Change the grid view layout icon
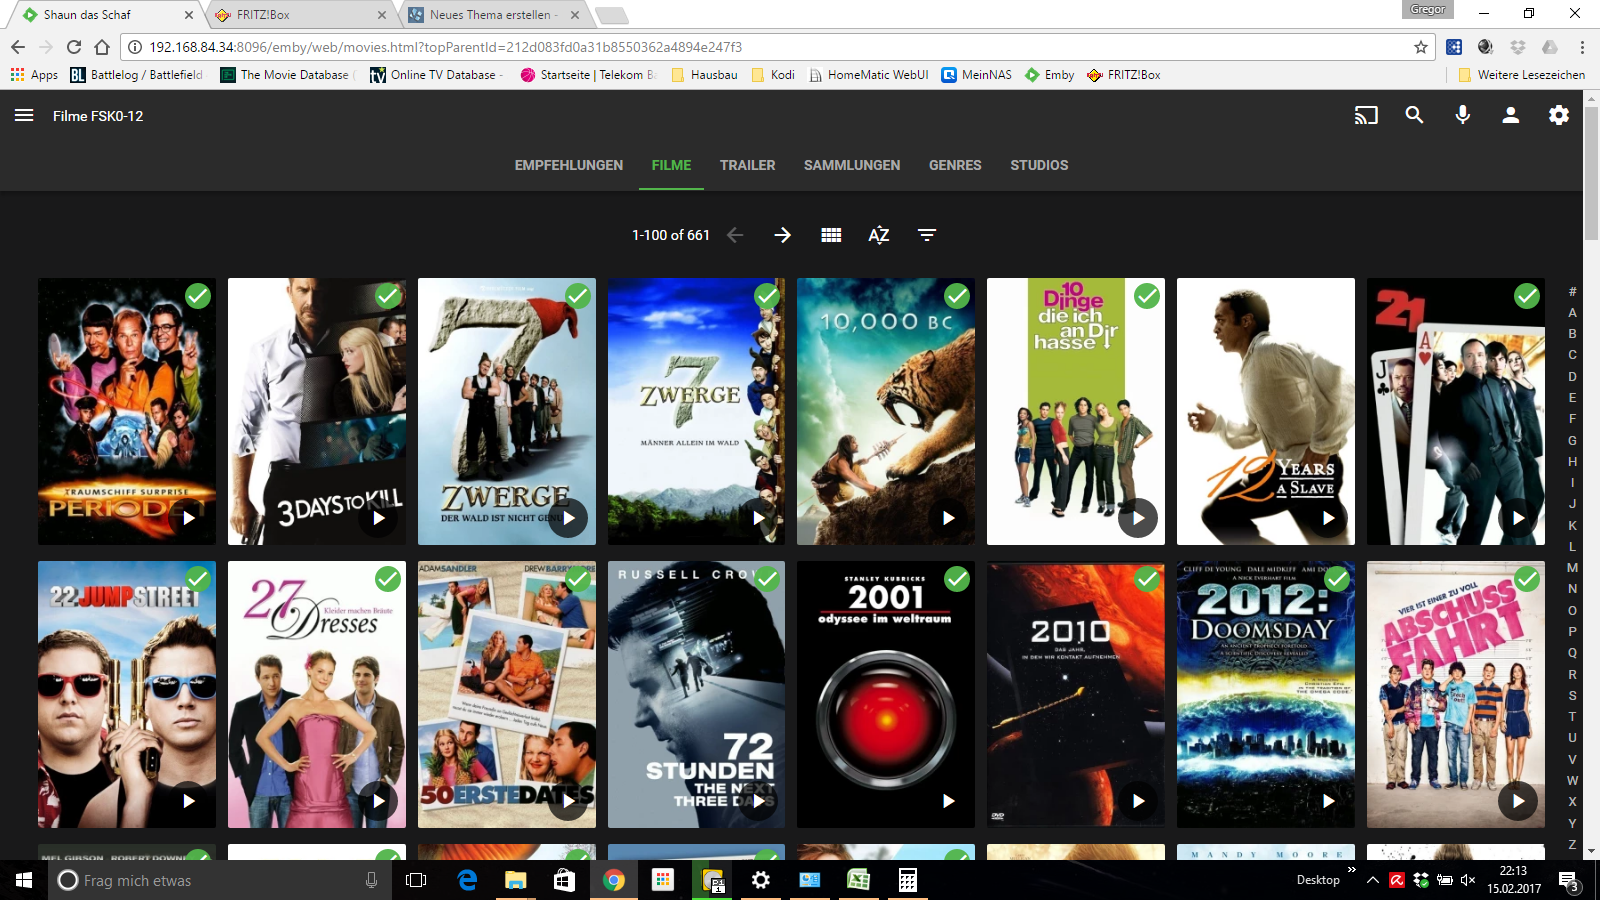 [831, 235]
